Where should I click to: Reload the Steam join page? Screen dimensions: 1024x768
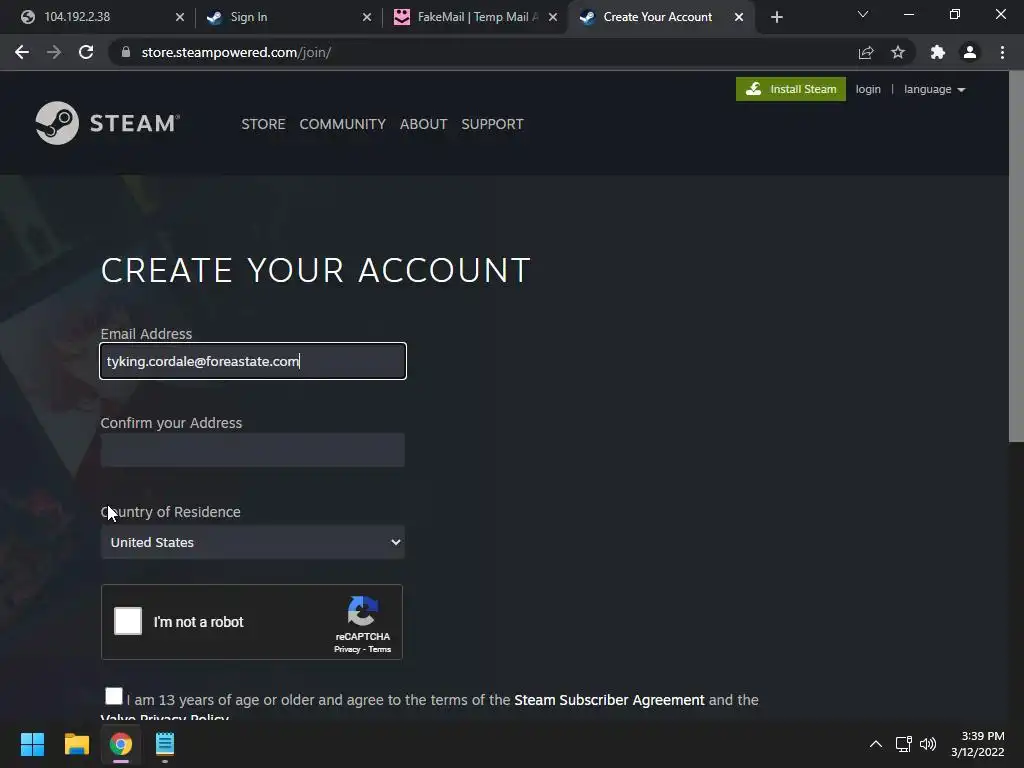tap(86, 52)
